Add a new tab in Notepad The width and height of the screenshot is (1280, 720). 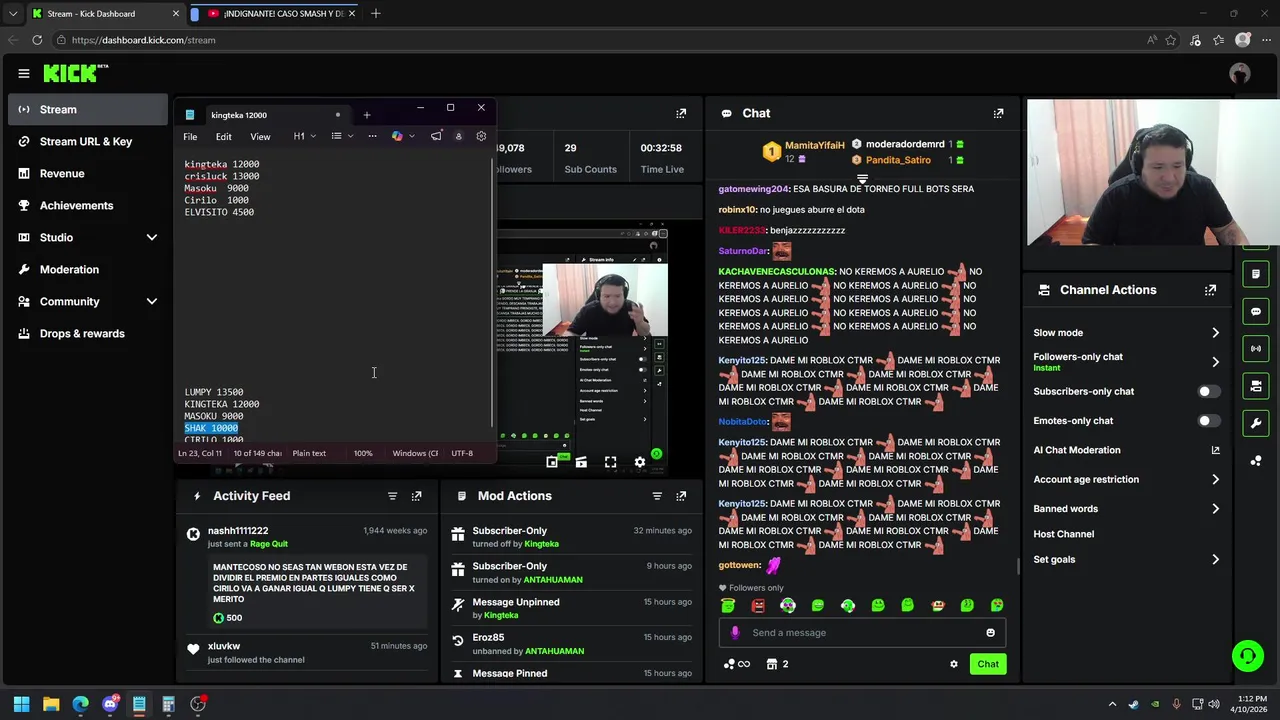tap(366, 115)
